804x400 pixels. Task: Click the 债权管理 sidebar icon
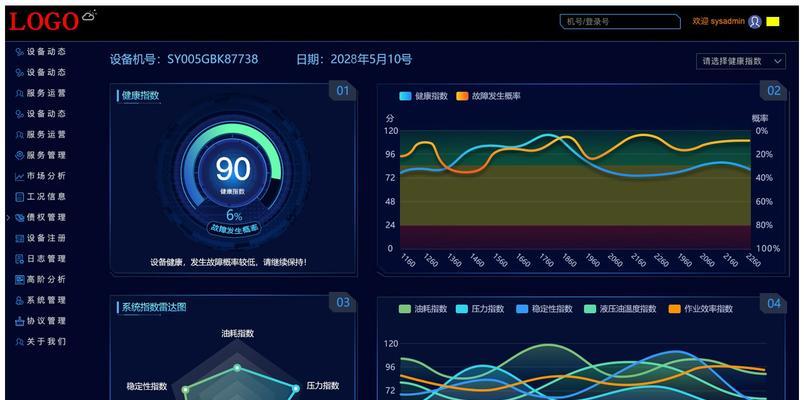(20, 217)
